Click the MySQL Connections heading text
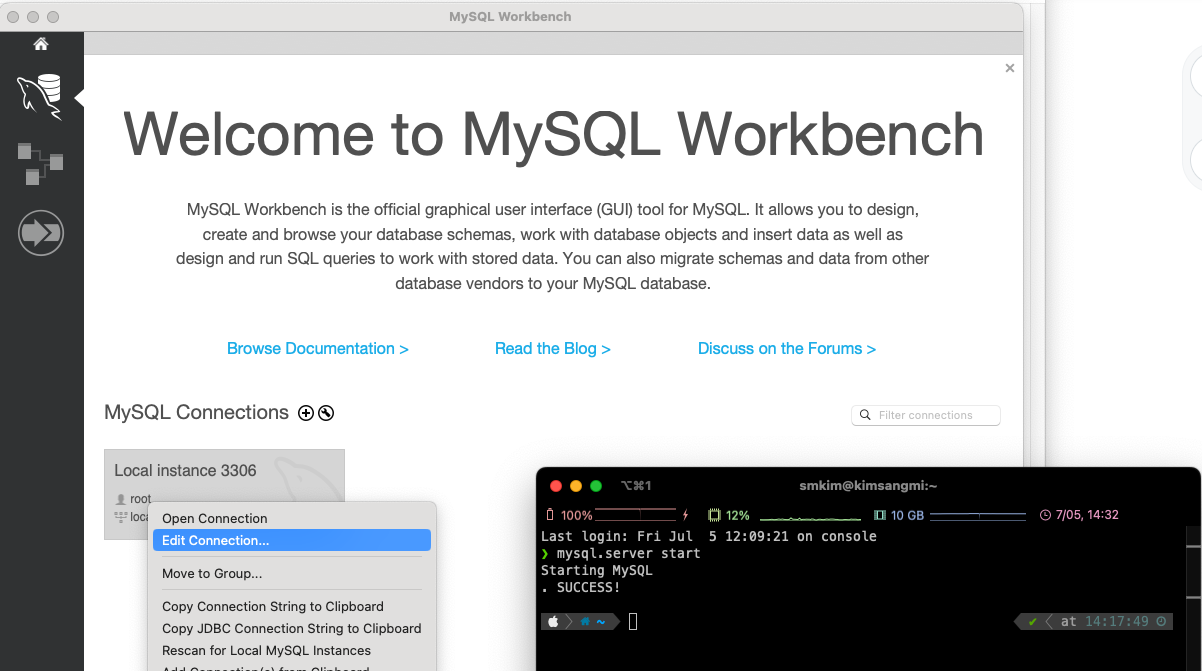This screenshot has width=1202, height=671. (197, 412)
